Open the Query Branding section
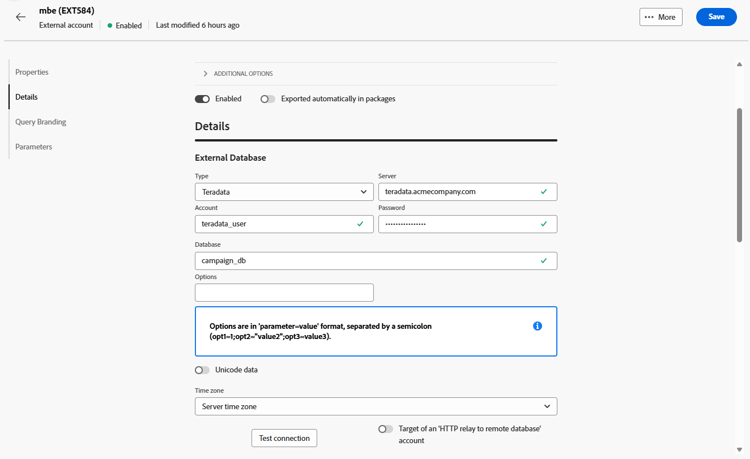Viewport: 750px width, 459px height. click(x=41, y=122)
